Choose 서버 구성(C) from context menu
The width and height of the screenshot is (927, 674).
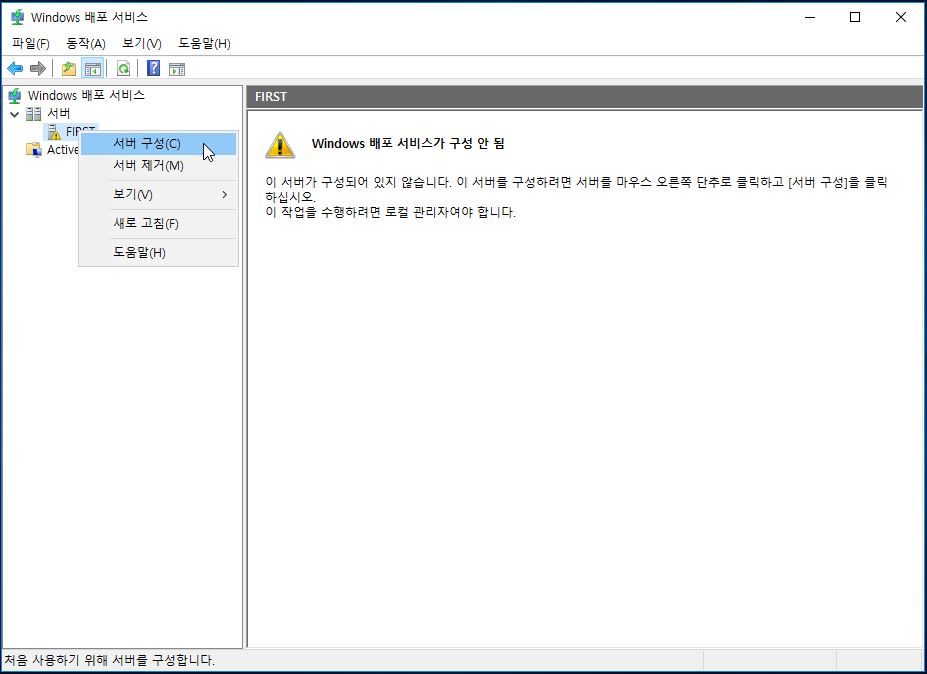click(158, 144)
